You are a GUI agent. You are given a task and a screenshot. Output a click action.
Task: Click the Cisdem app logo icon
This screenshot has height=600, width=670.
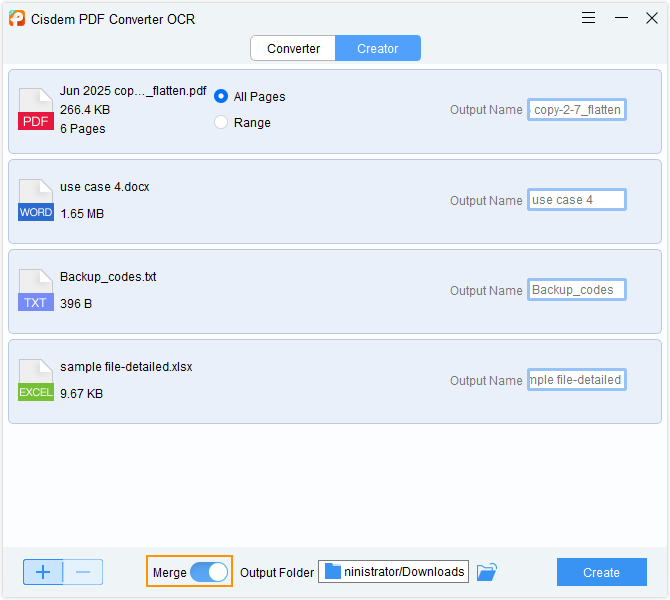pos(17,18)
